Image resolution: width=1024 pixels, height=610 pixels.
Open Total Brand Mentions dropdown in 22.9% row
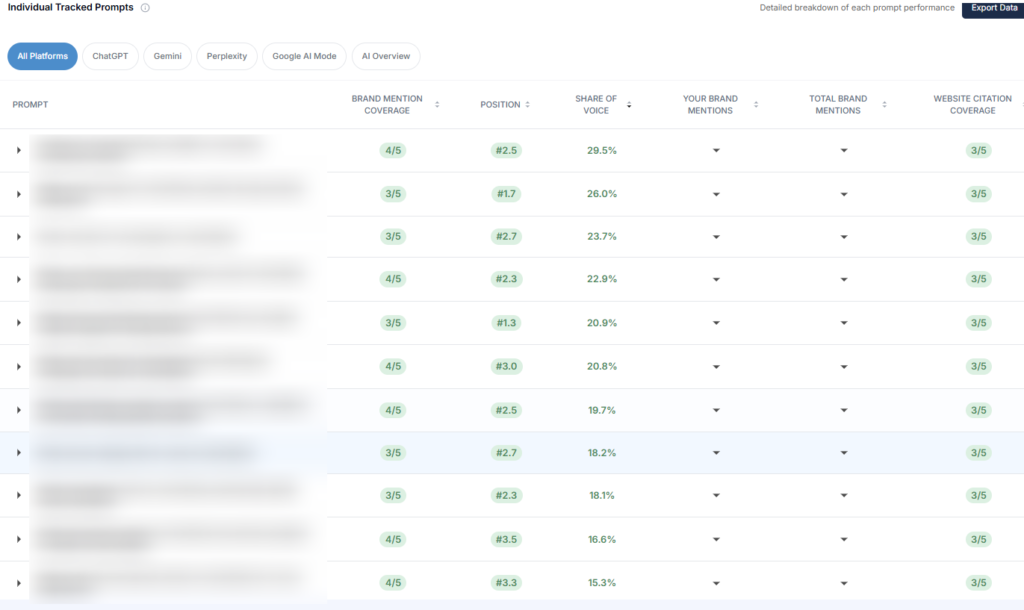click(x=844, y=280)
